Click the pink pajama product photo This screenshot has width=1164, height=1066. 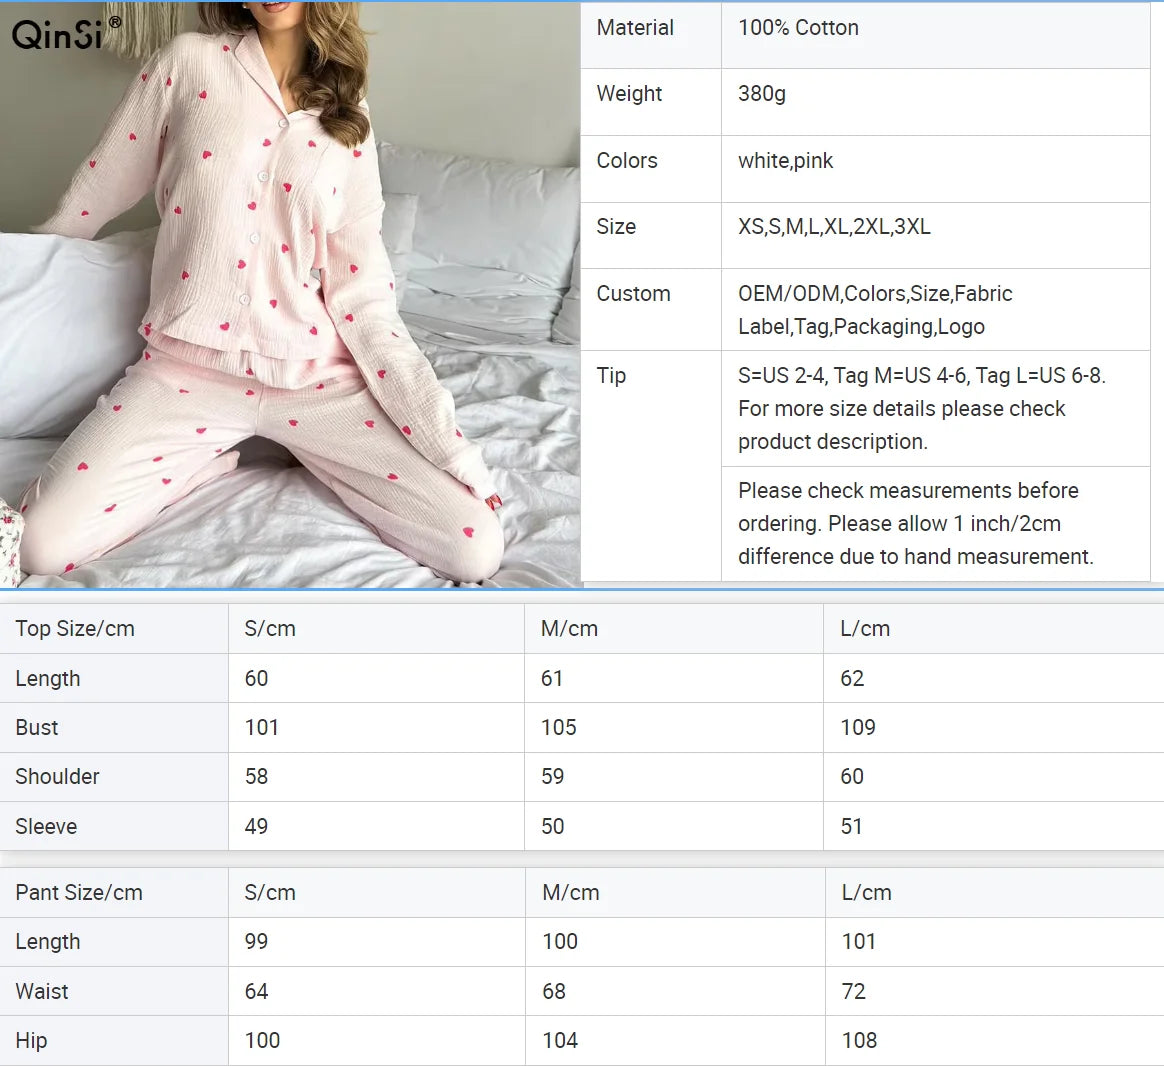coord(290,294)
